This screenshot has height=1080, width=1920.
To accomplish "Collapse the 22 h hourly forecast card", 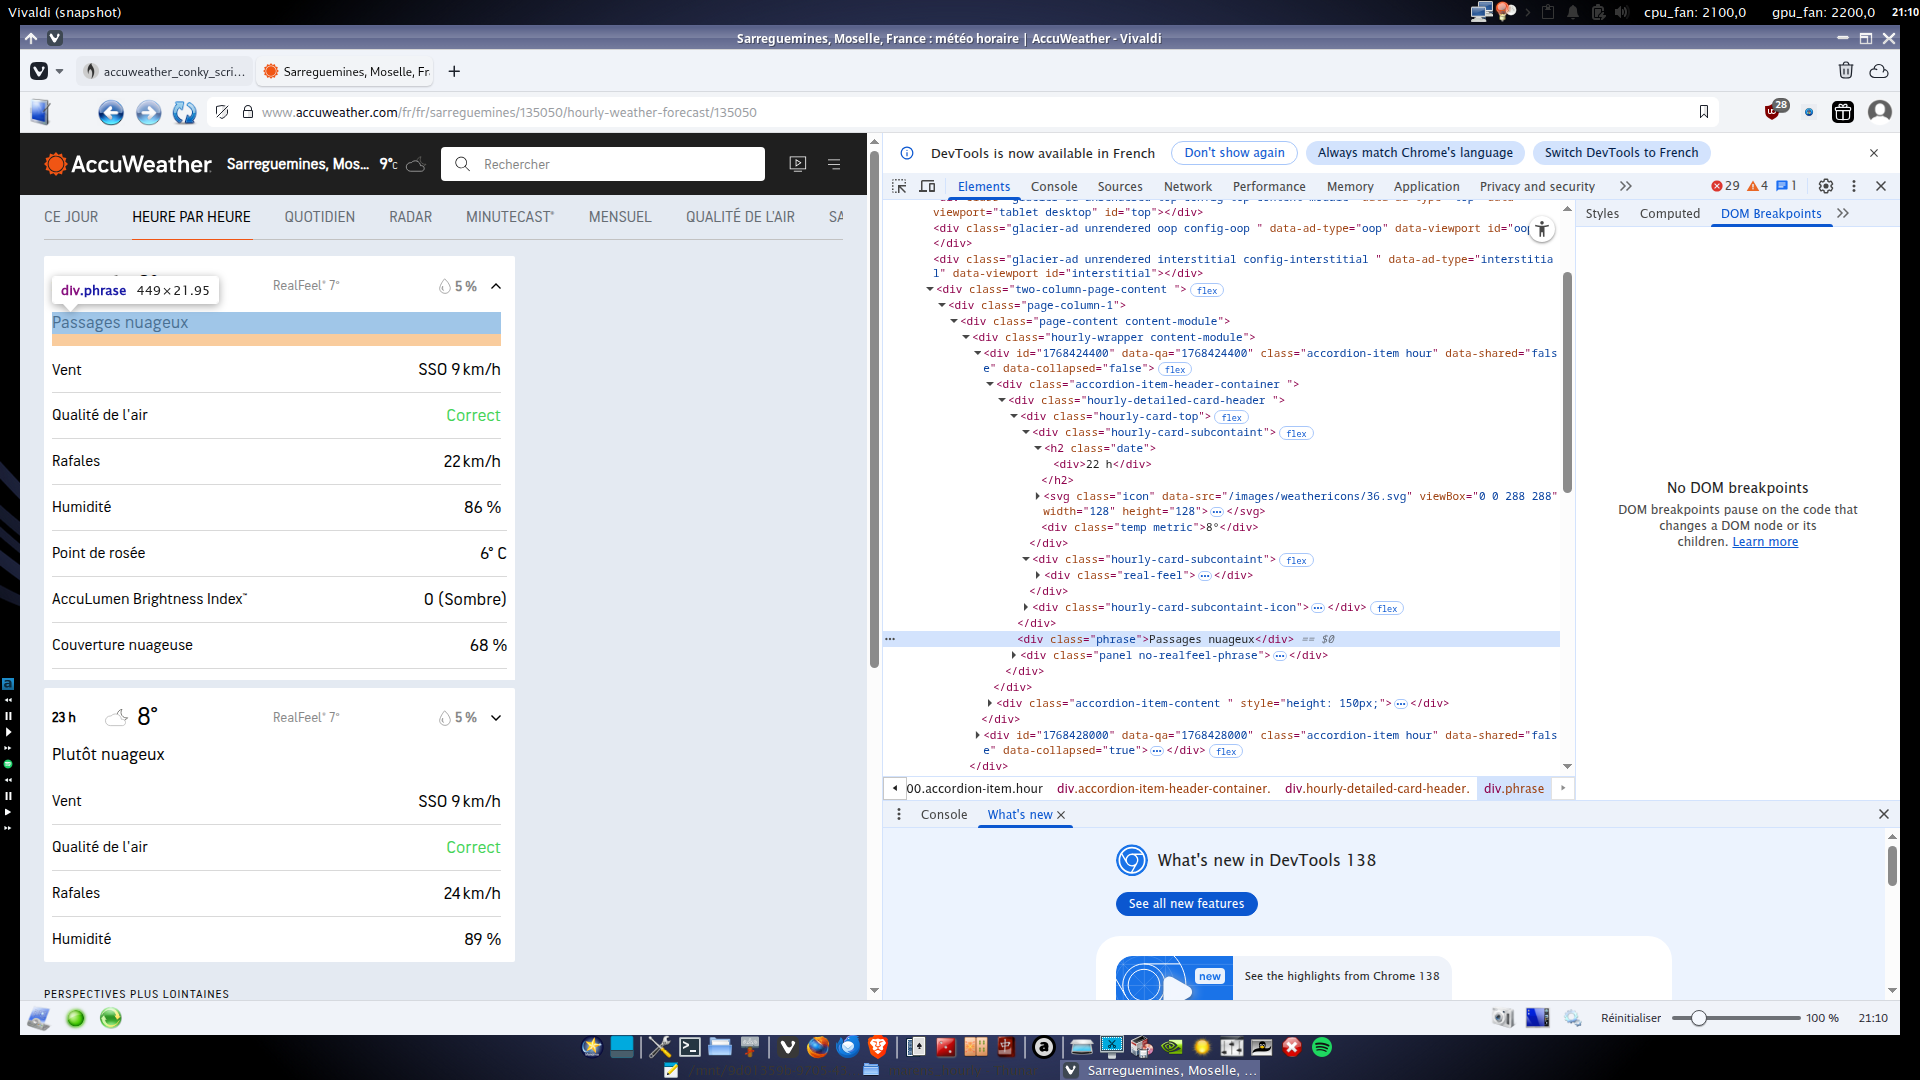I will tap(496, 286).
